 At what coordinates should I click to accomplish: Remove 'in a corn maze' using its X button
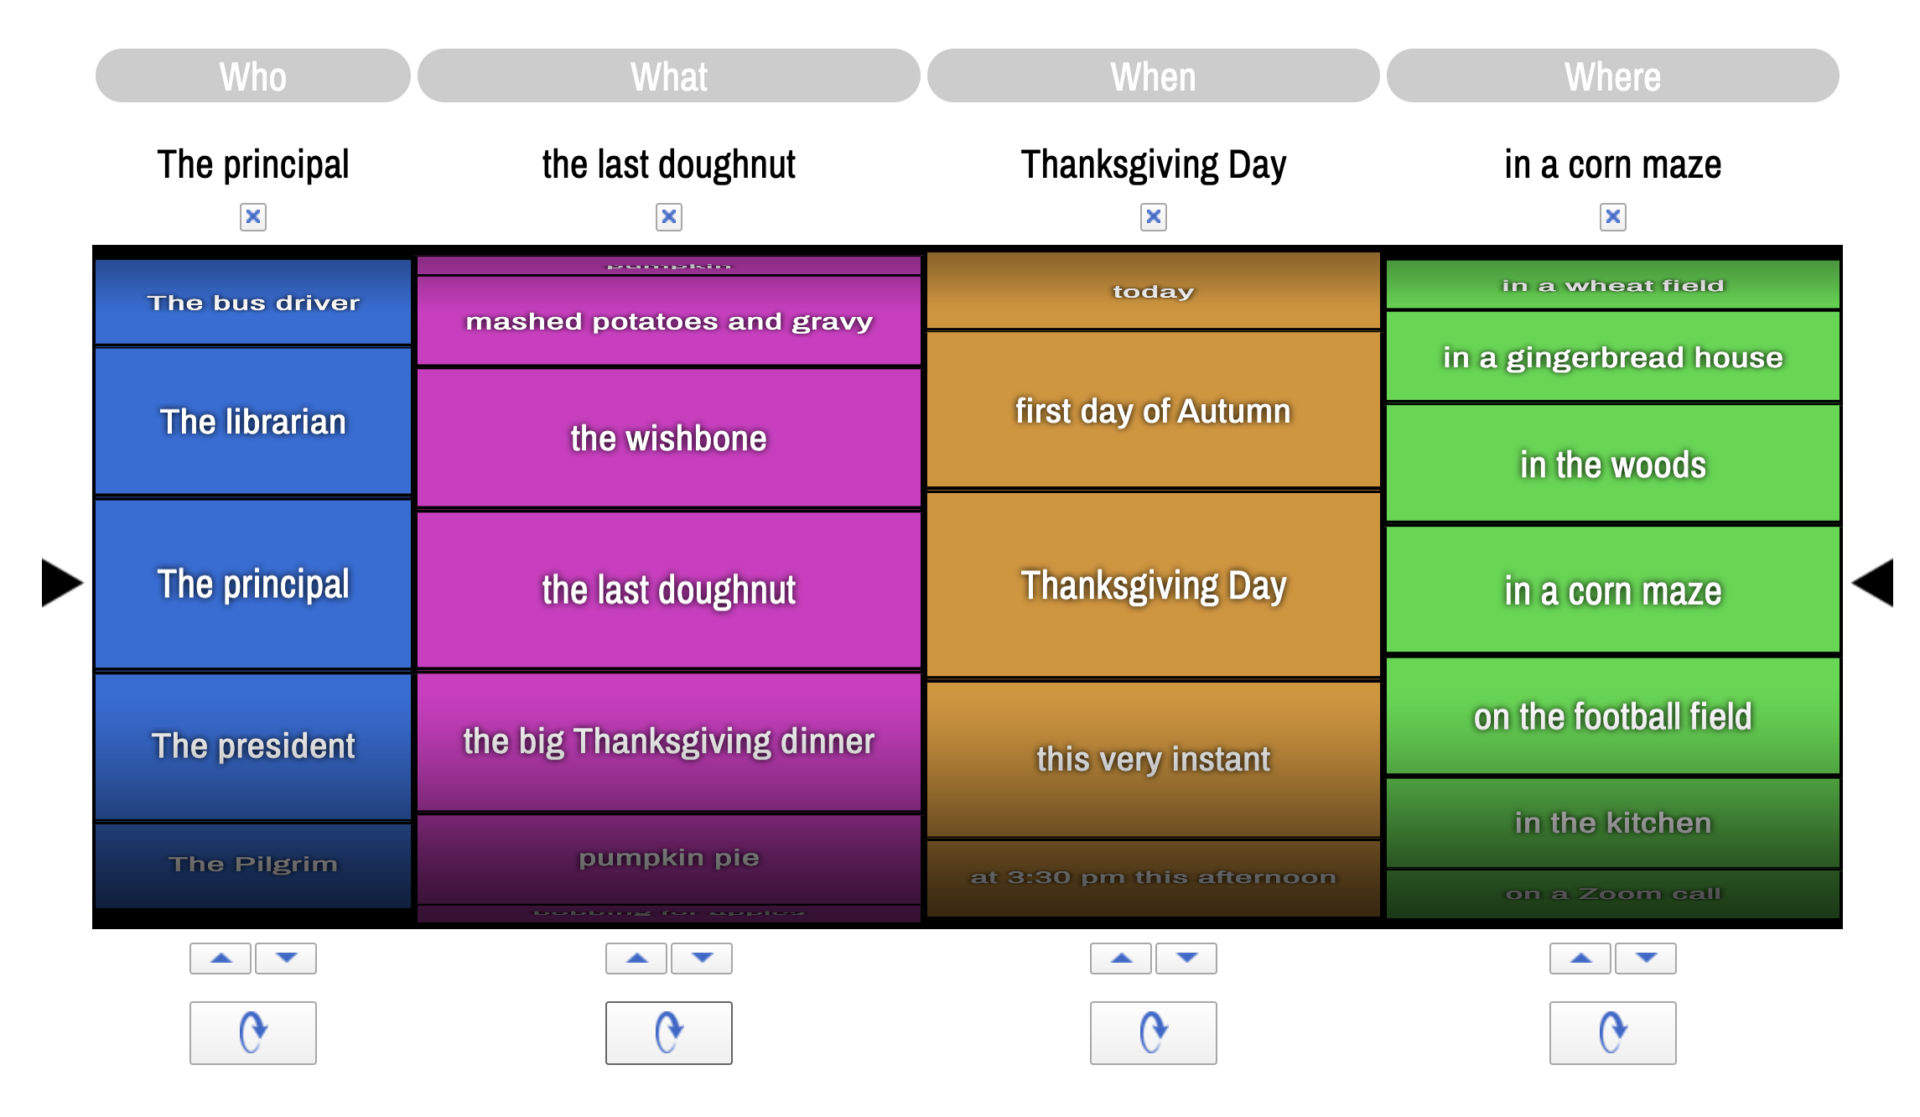pyautogui.click(x=1612, y=216)
